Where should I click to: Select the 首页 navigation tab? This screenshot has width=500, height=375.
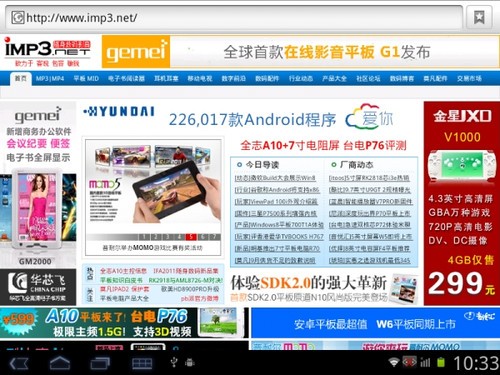[21, 78]
